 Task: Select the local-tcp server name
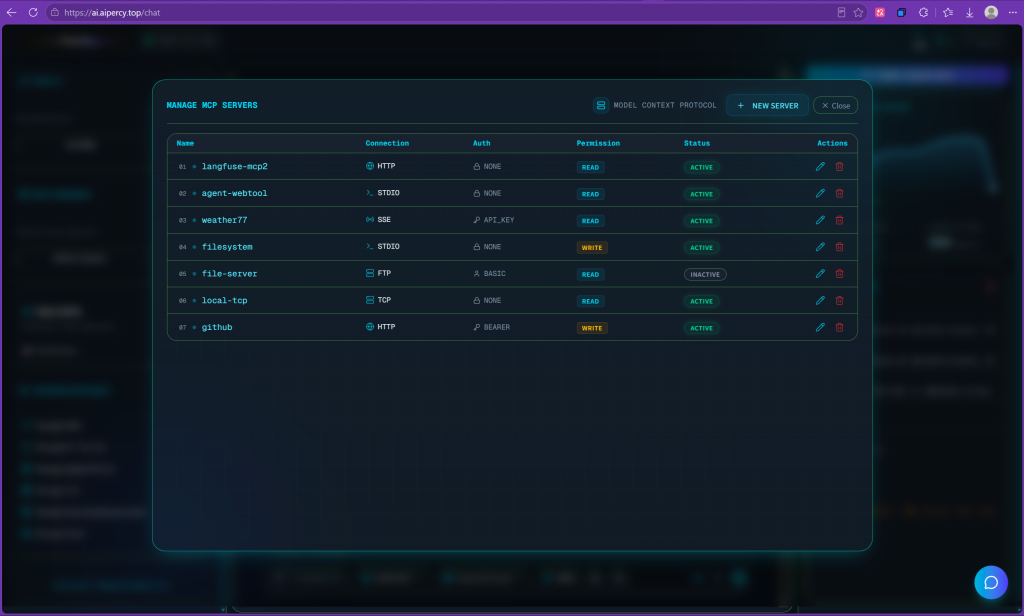click(x=225, y=300)
